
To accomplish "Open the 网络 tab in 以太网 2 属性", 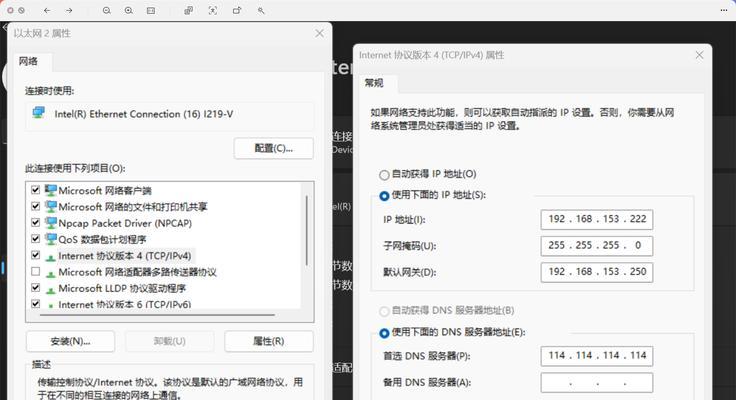I will coord(28,61).
